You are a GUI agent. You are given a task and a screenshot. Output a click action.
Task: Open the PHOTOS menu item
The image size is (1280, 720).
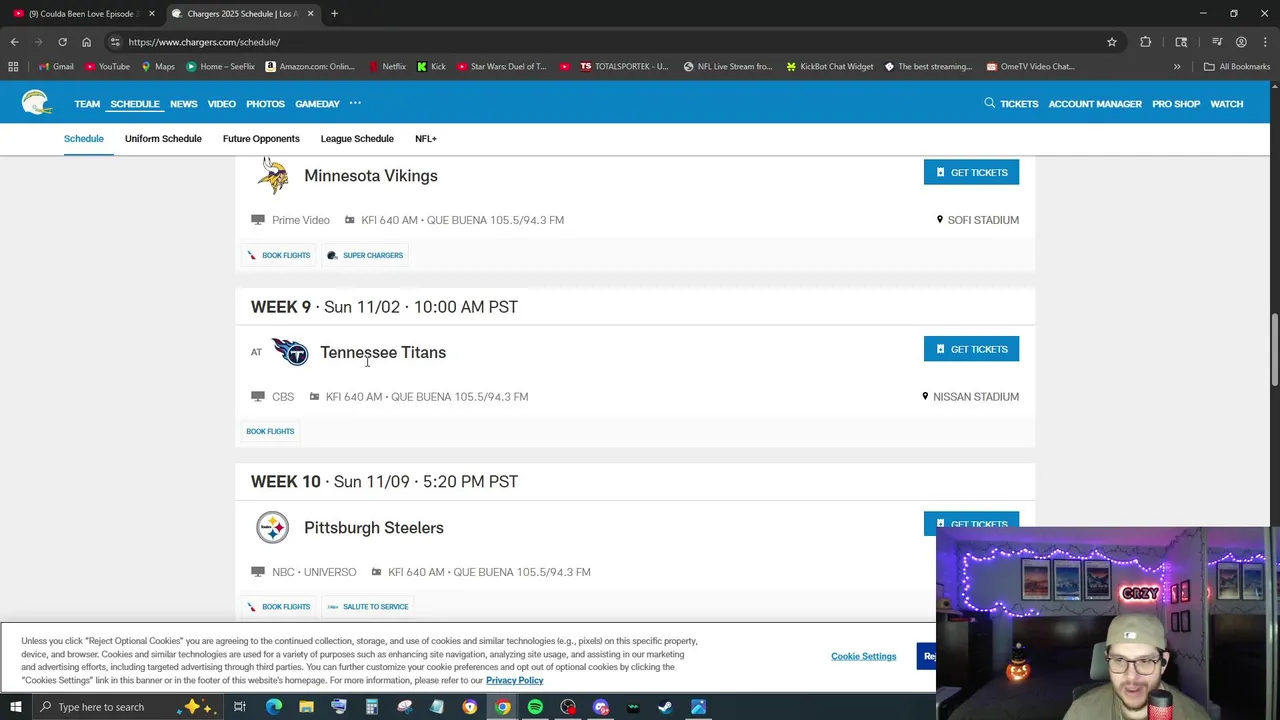pos(265,104)
